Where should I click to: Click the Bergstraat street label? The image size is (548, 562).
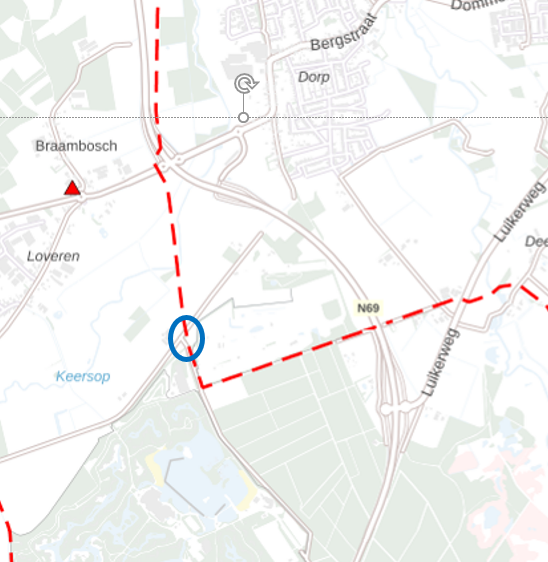[344, 33]
